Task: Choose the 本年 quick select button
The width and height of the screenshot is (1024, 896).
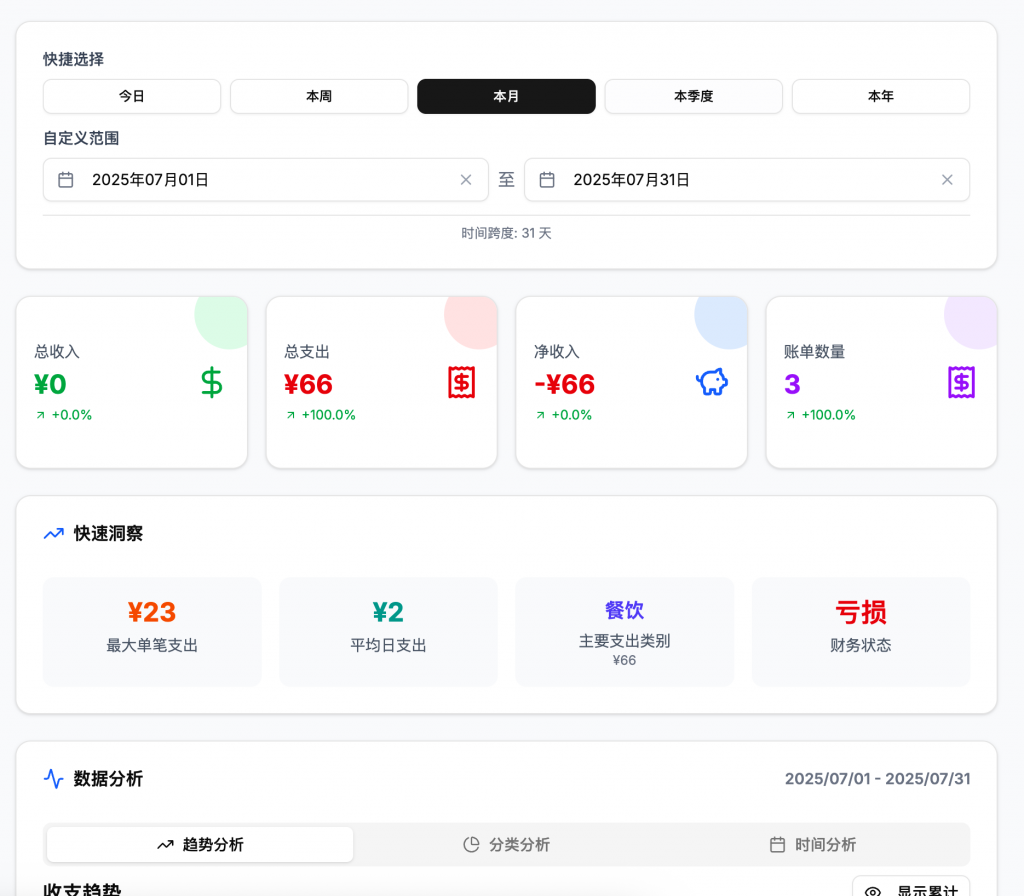Action: click(880, 97)
